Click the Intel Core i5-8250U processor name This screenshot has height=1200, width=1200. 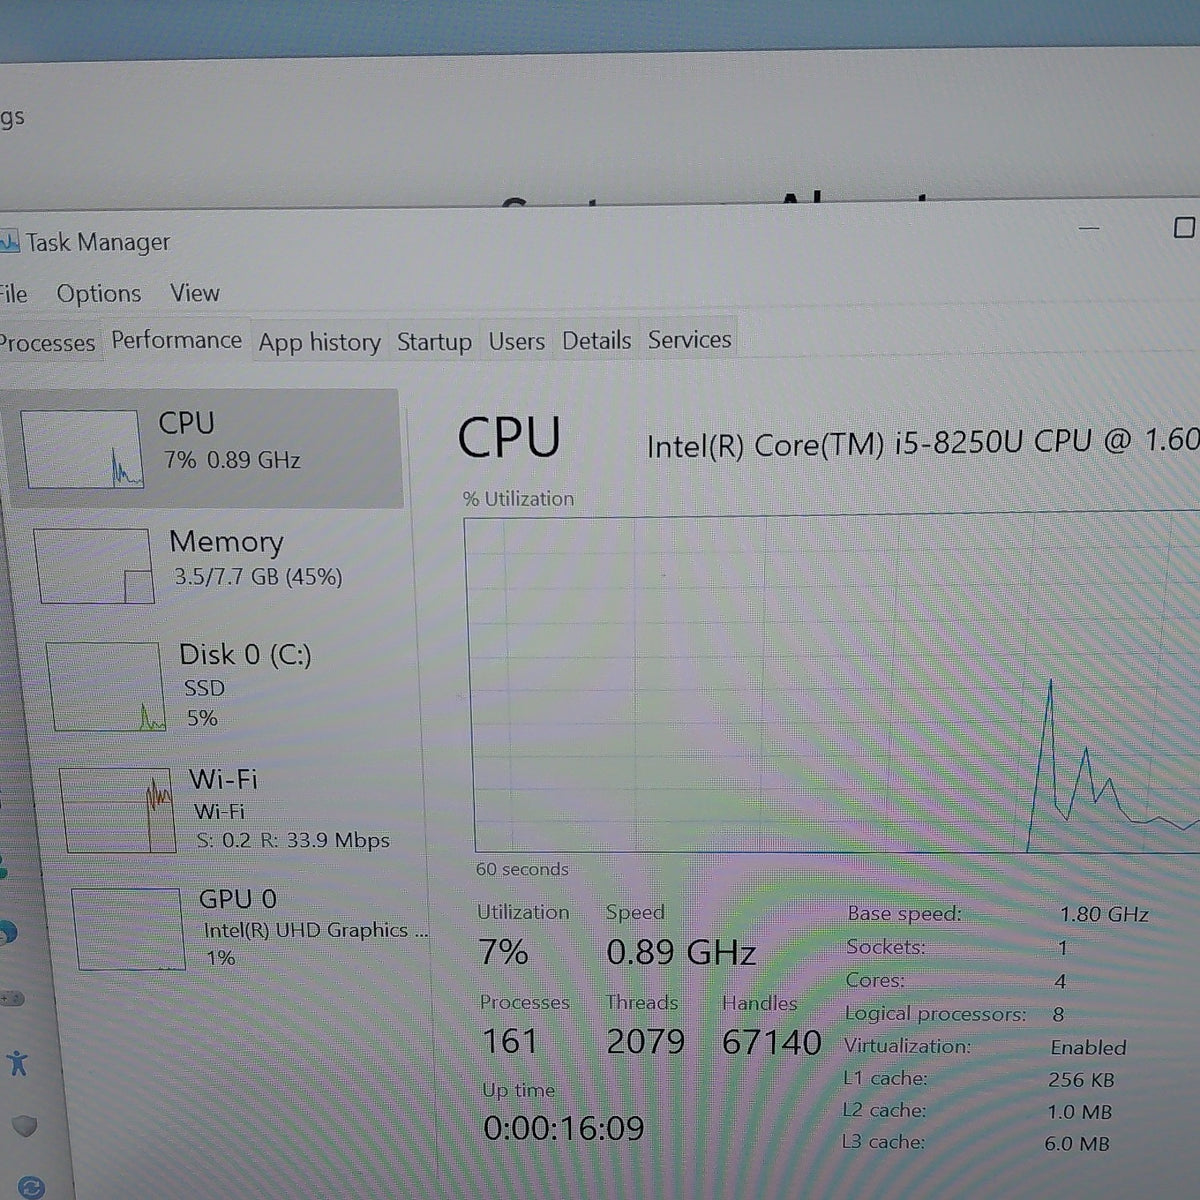922,442
